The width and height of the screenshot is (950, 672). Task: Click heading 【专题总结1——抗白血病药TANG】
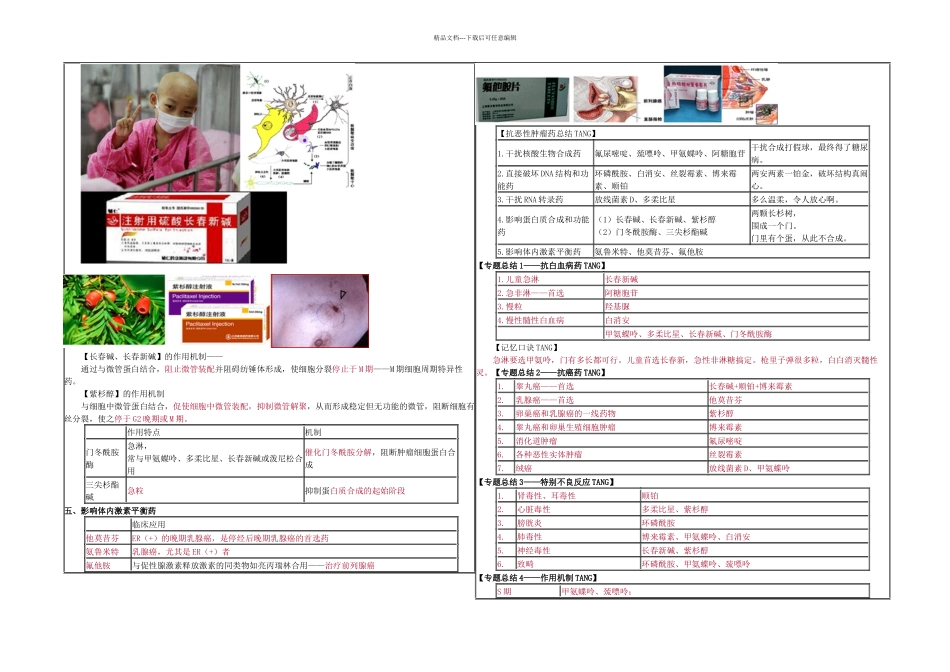[542, 265]
